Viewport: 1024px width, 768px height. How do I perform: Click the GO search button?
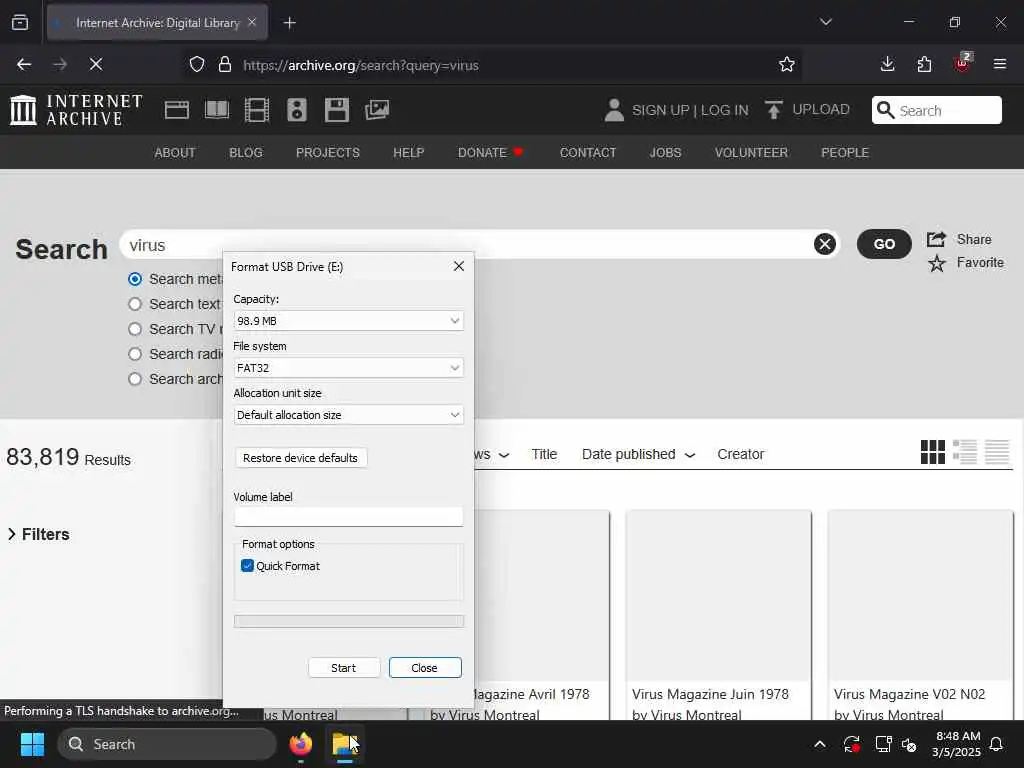884,244
